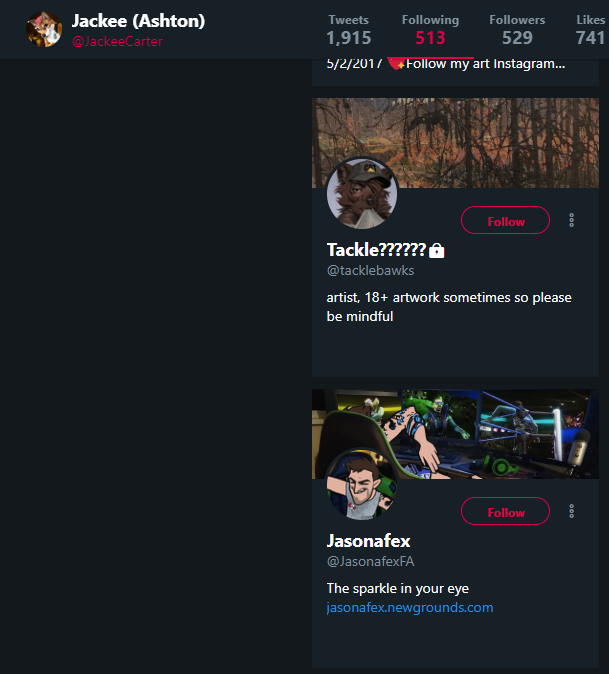Click the lock icon beside Tackle's name
609x674 pixels.
coord(437,251)
